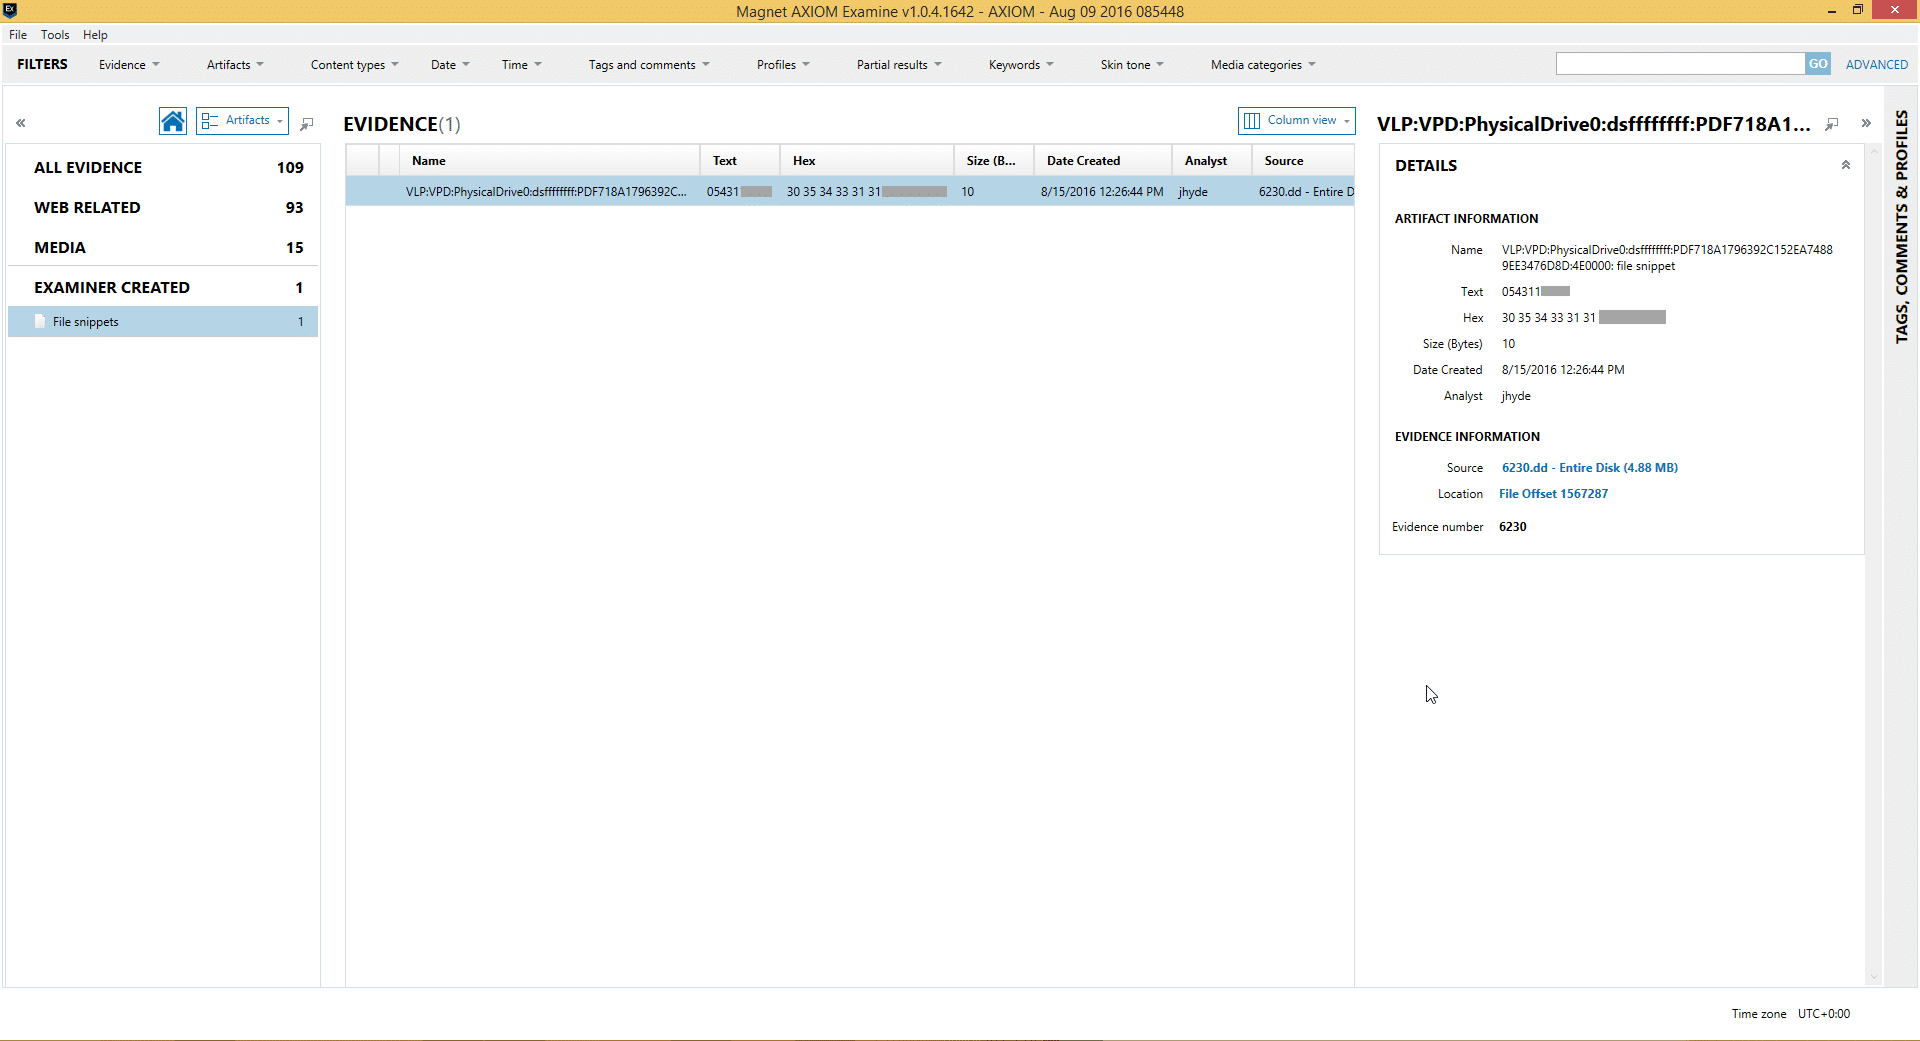The width and height of the screenshot is (1920, 1041).
Task: Expand the Time filter
Action: tap(521, 65)
